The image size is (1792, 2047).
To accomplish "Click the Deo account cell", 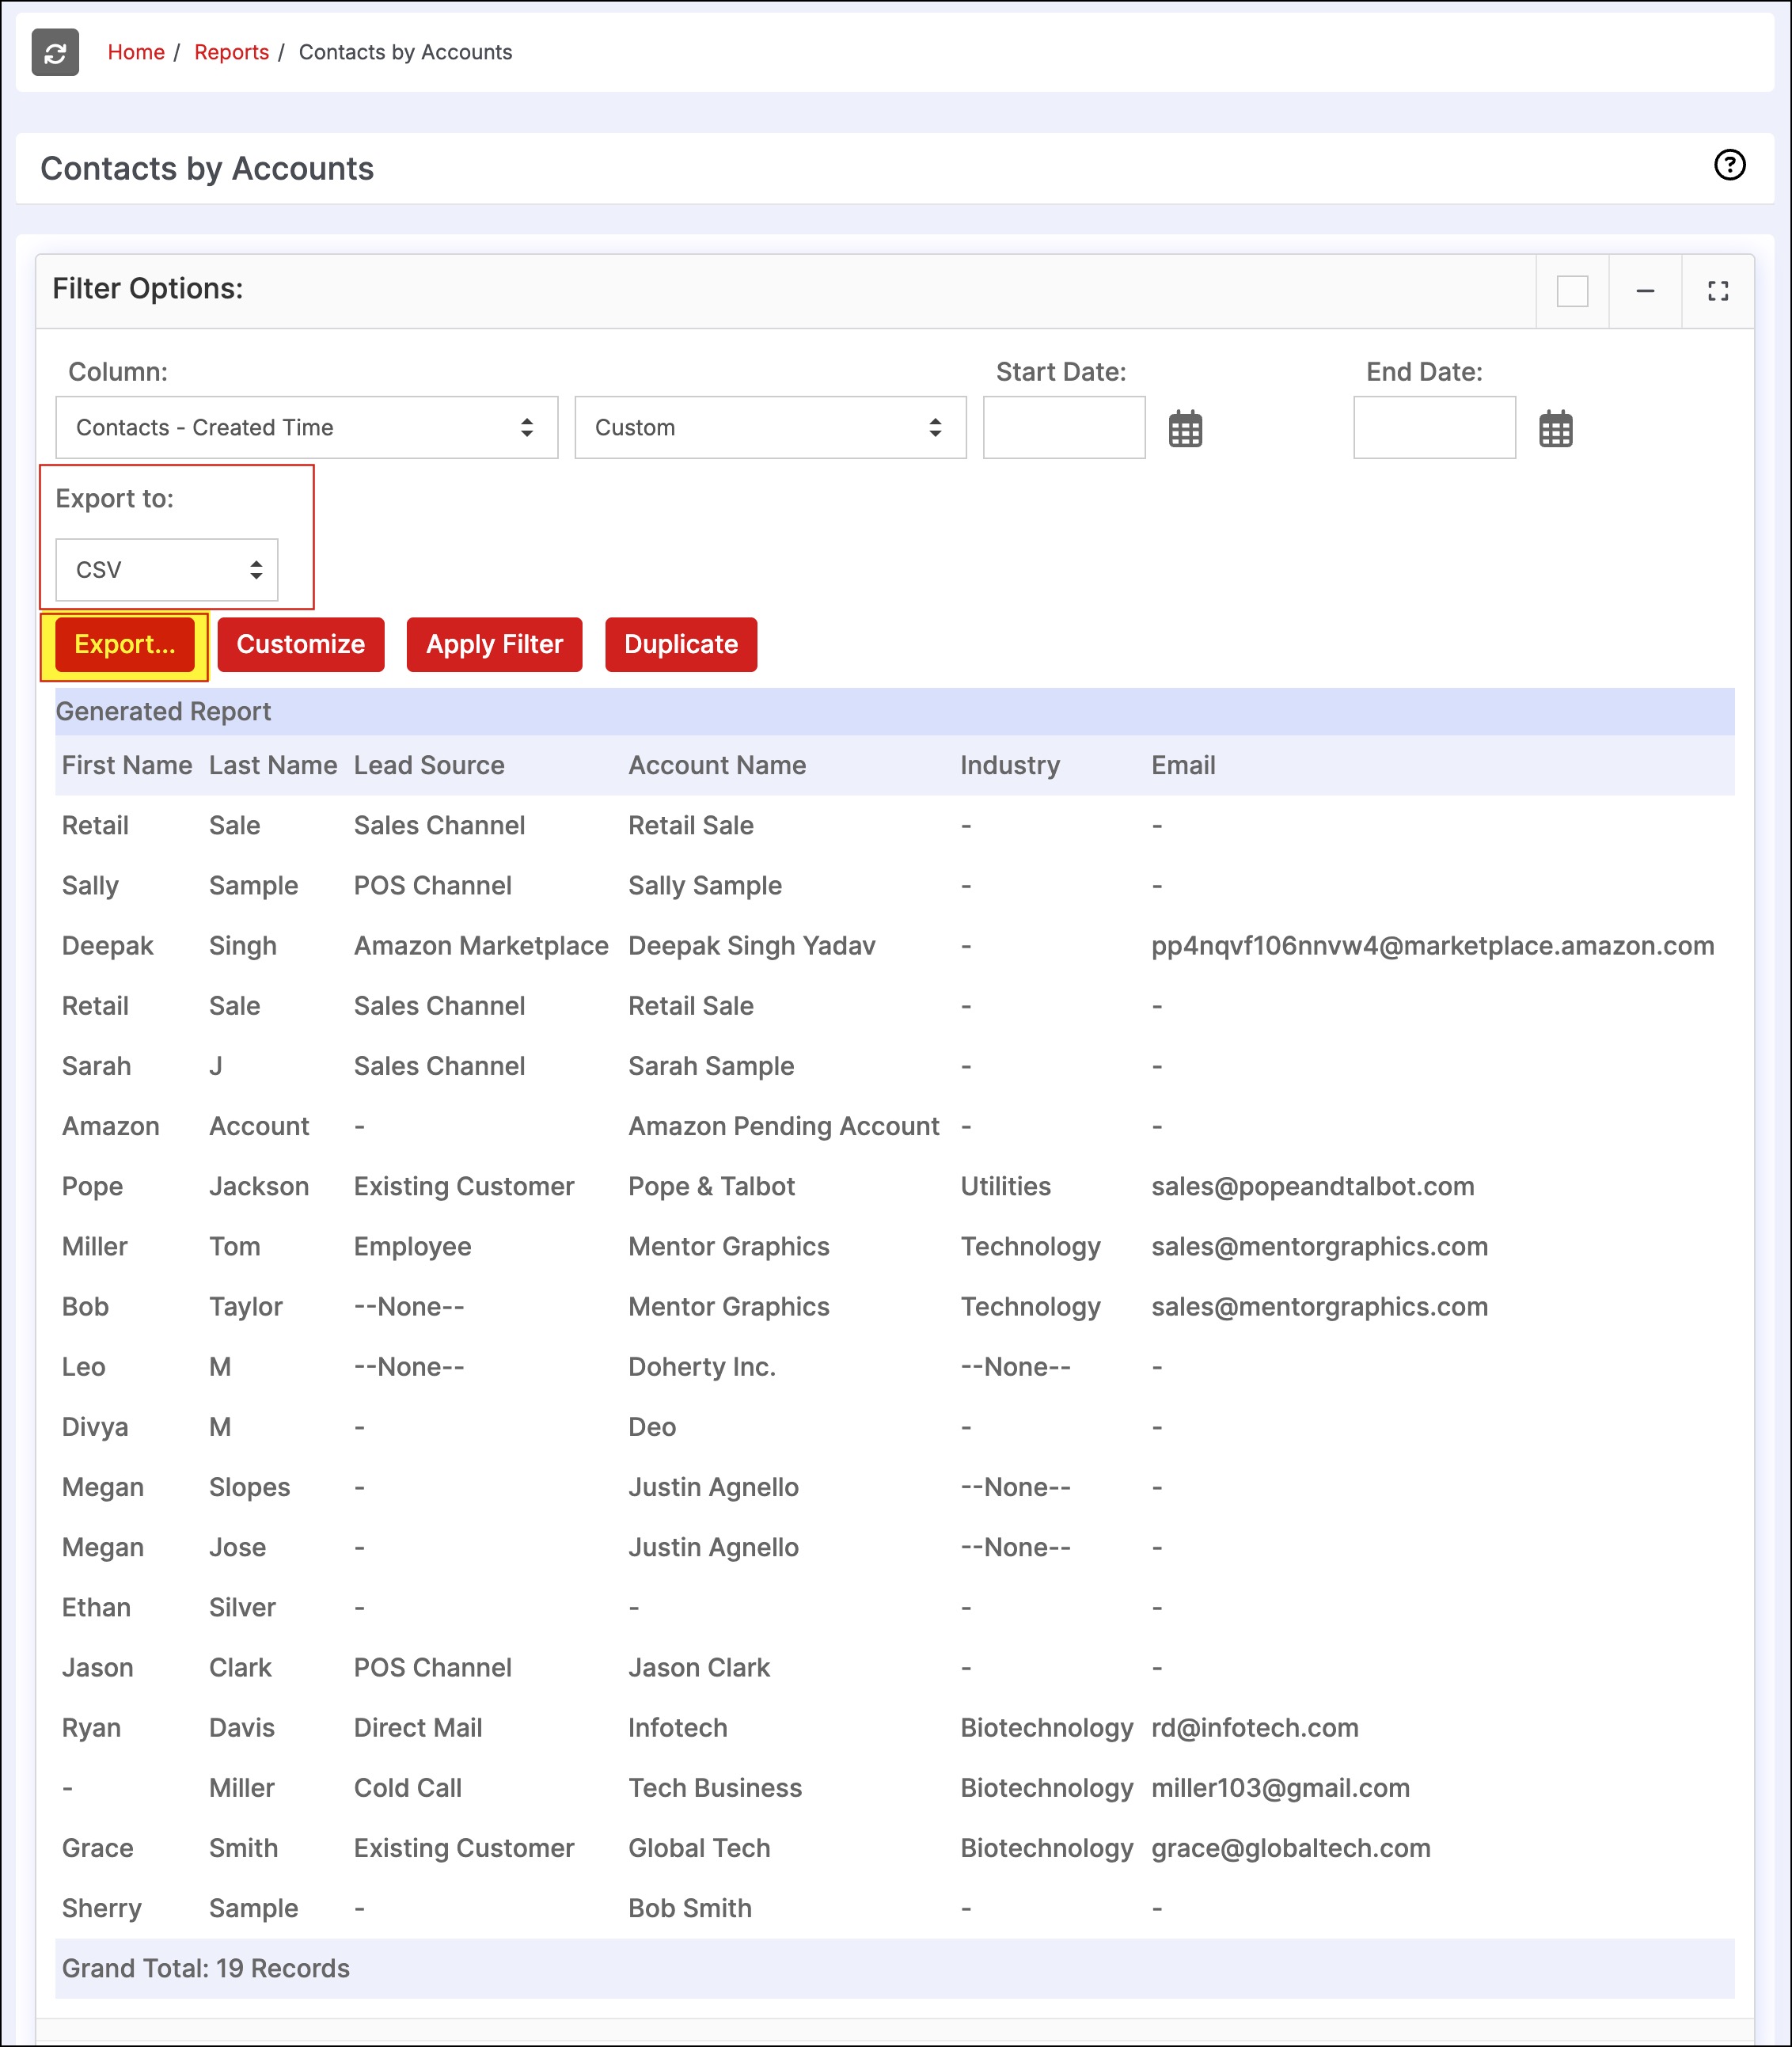I will point(652,1427).
